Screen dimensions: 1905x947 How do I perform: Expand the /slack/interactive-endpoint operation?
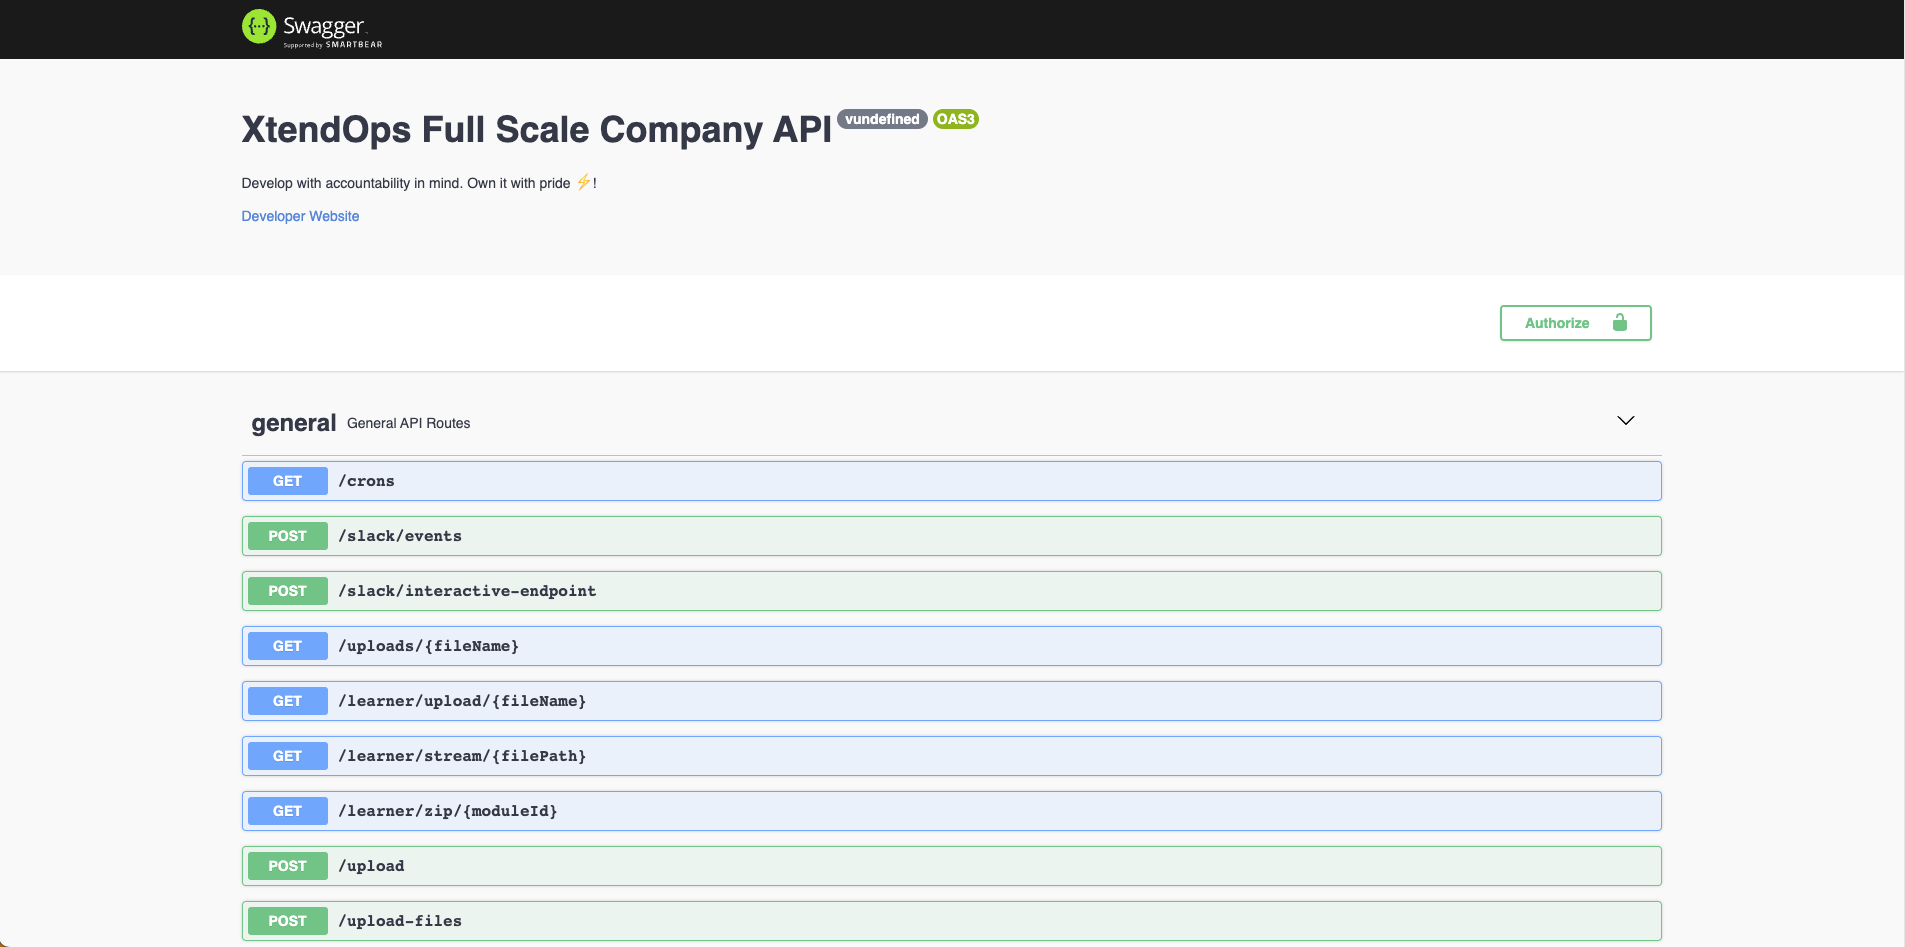pos(900,590)
